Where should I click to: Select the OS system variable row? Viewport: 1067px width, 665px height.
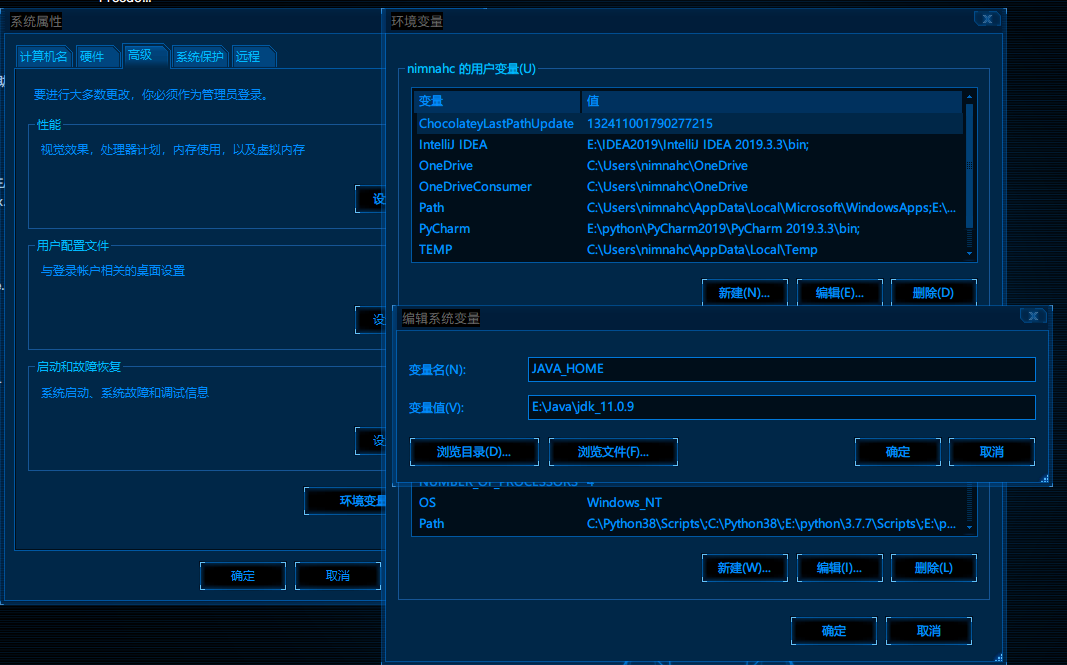click(x=689, y=502)
